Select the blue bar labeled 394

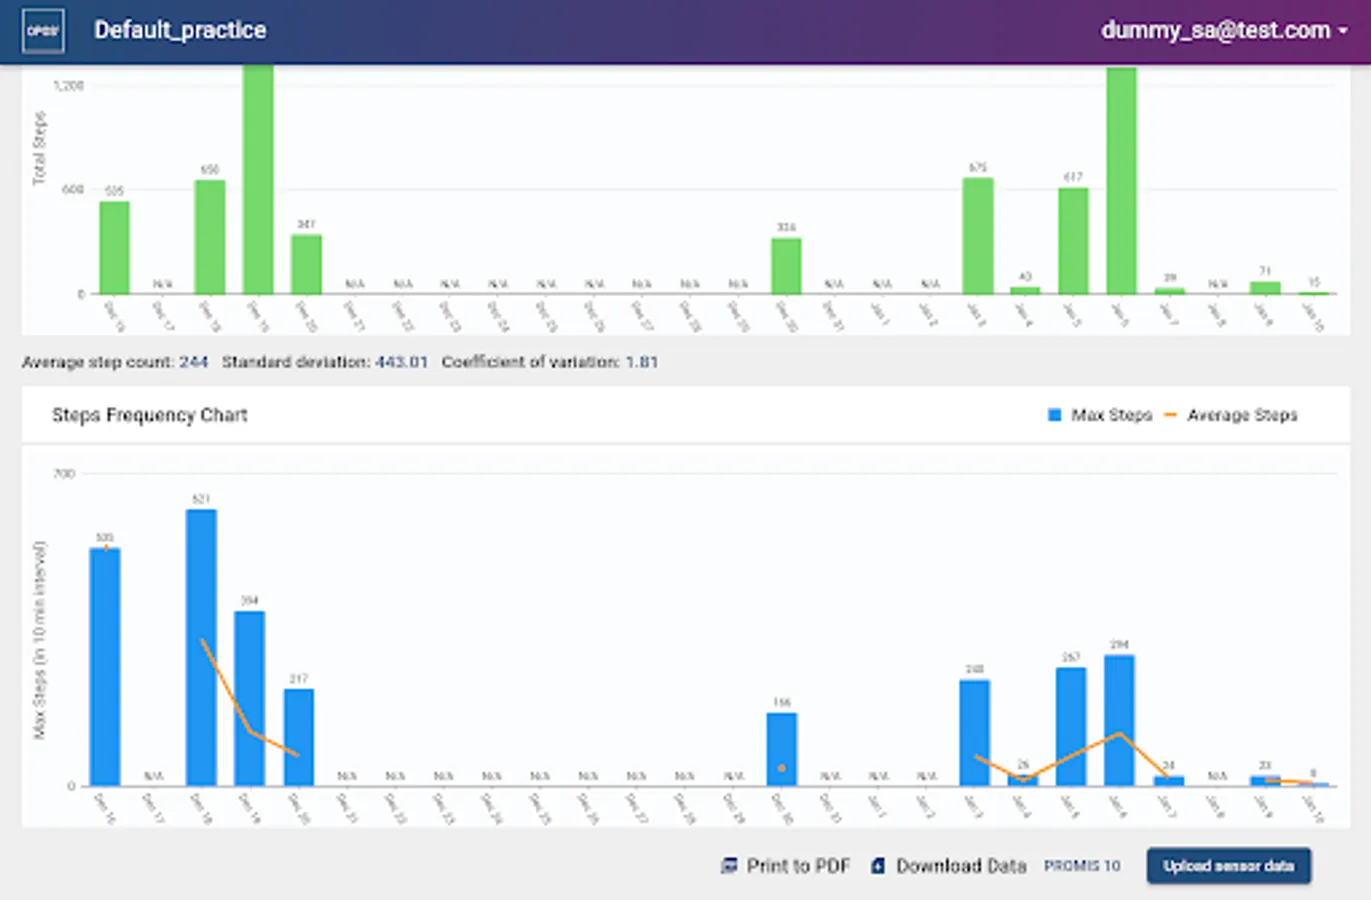tap(250, 699)
